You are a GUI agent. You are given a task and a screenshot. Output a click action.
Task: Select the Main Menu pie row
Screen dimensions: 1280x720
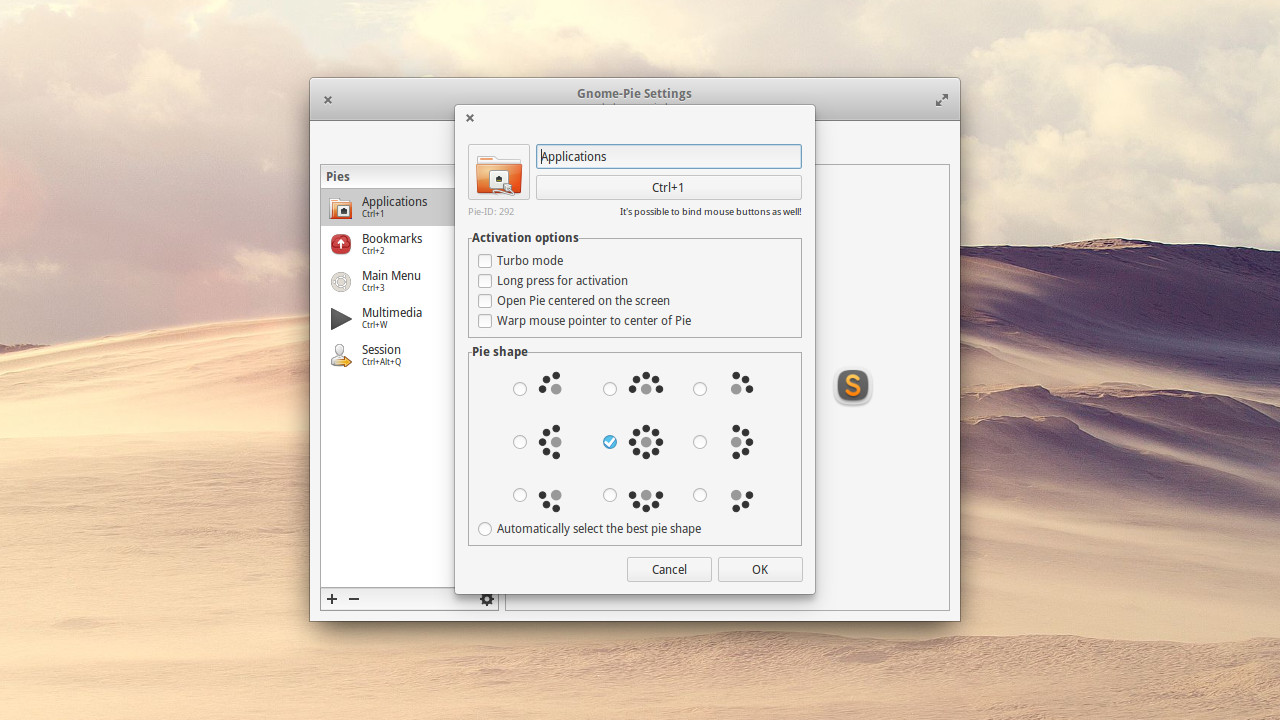[x=388, y=281]
